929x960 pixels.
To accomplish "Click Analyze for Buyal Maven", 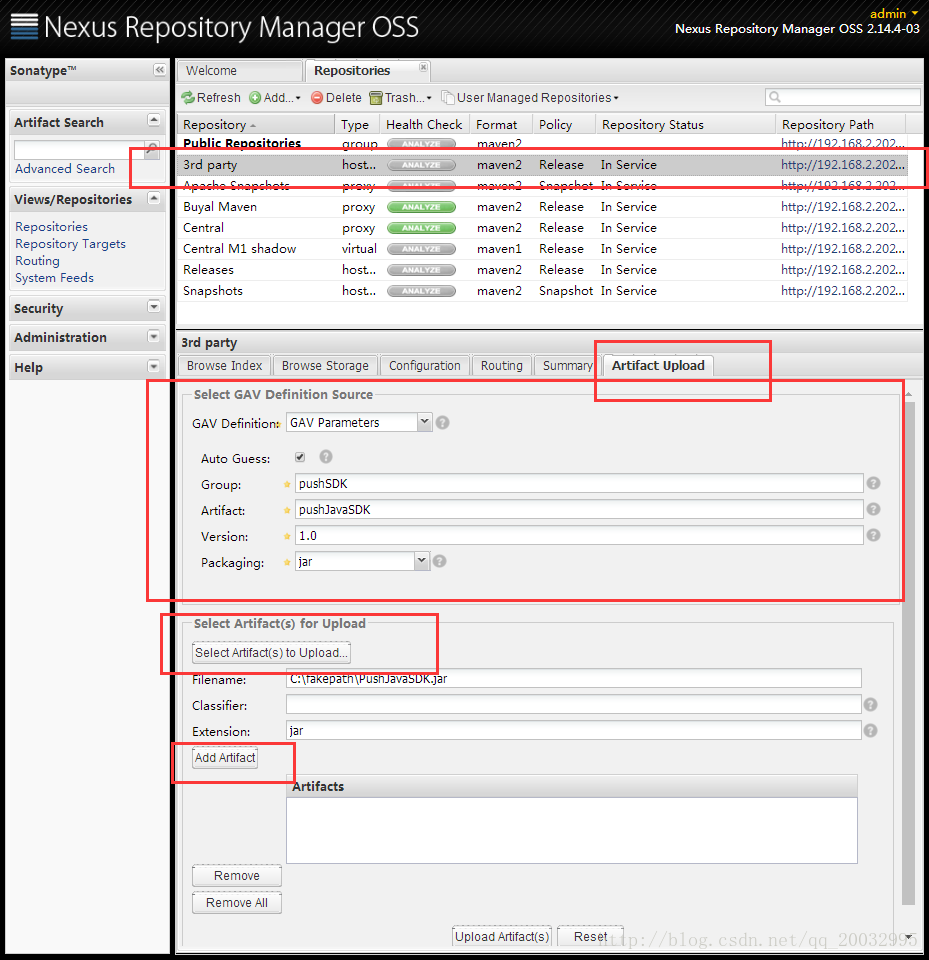I will [421, 207].
